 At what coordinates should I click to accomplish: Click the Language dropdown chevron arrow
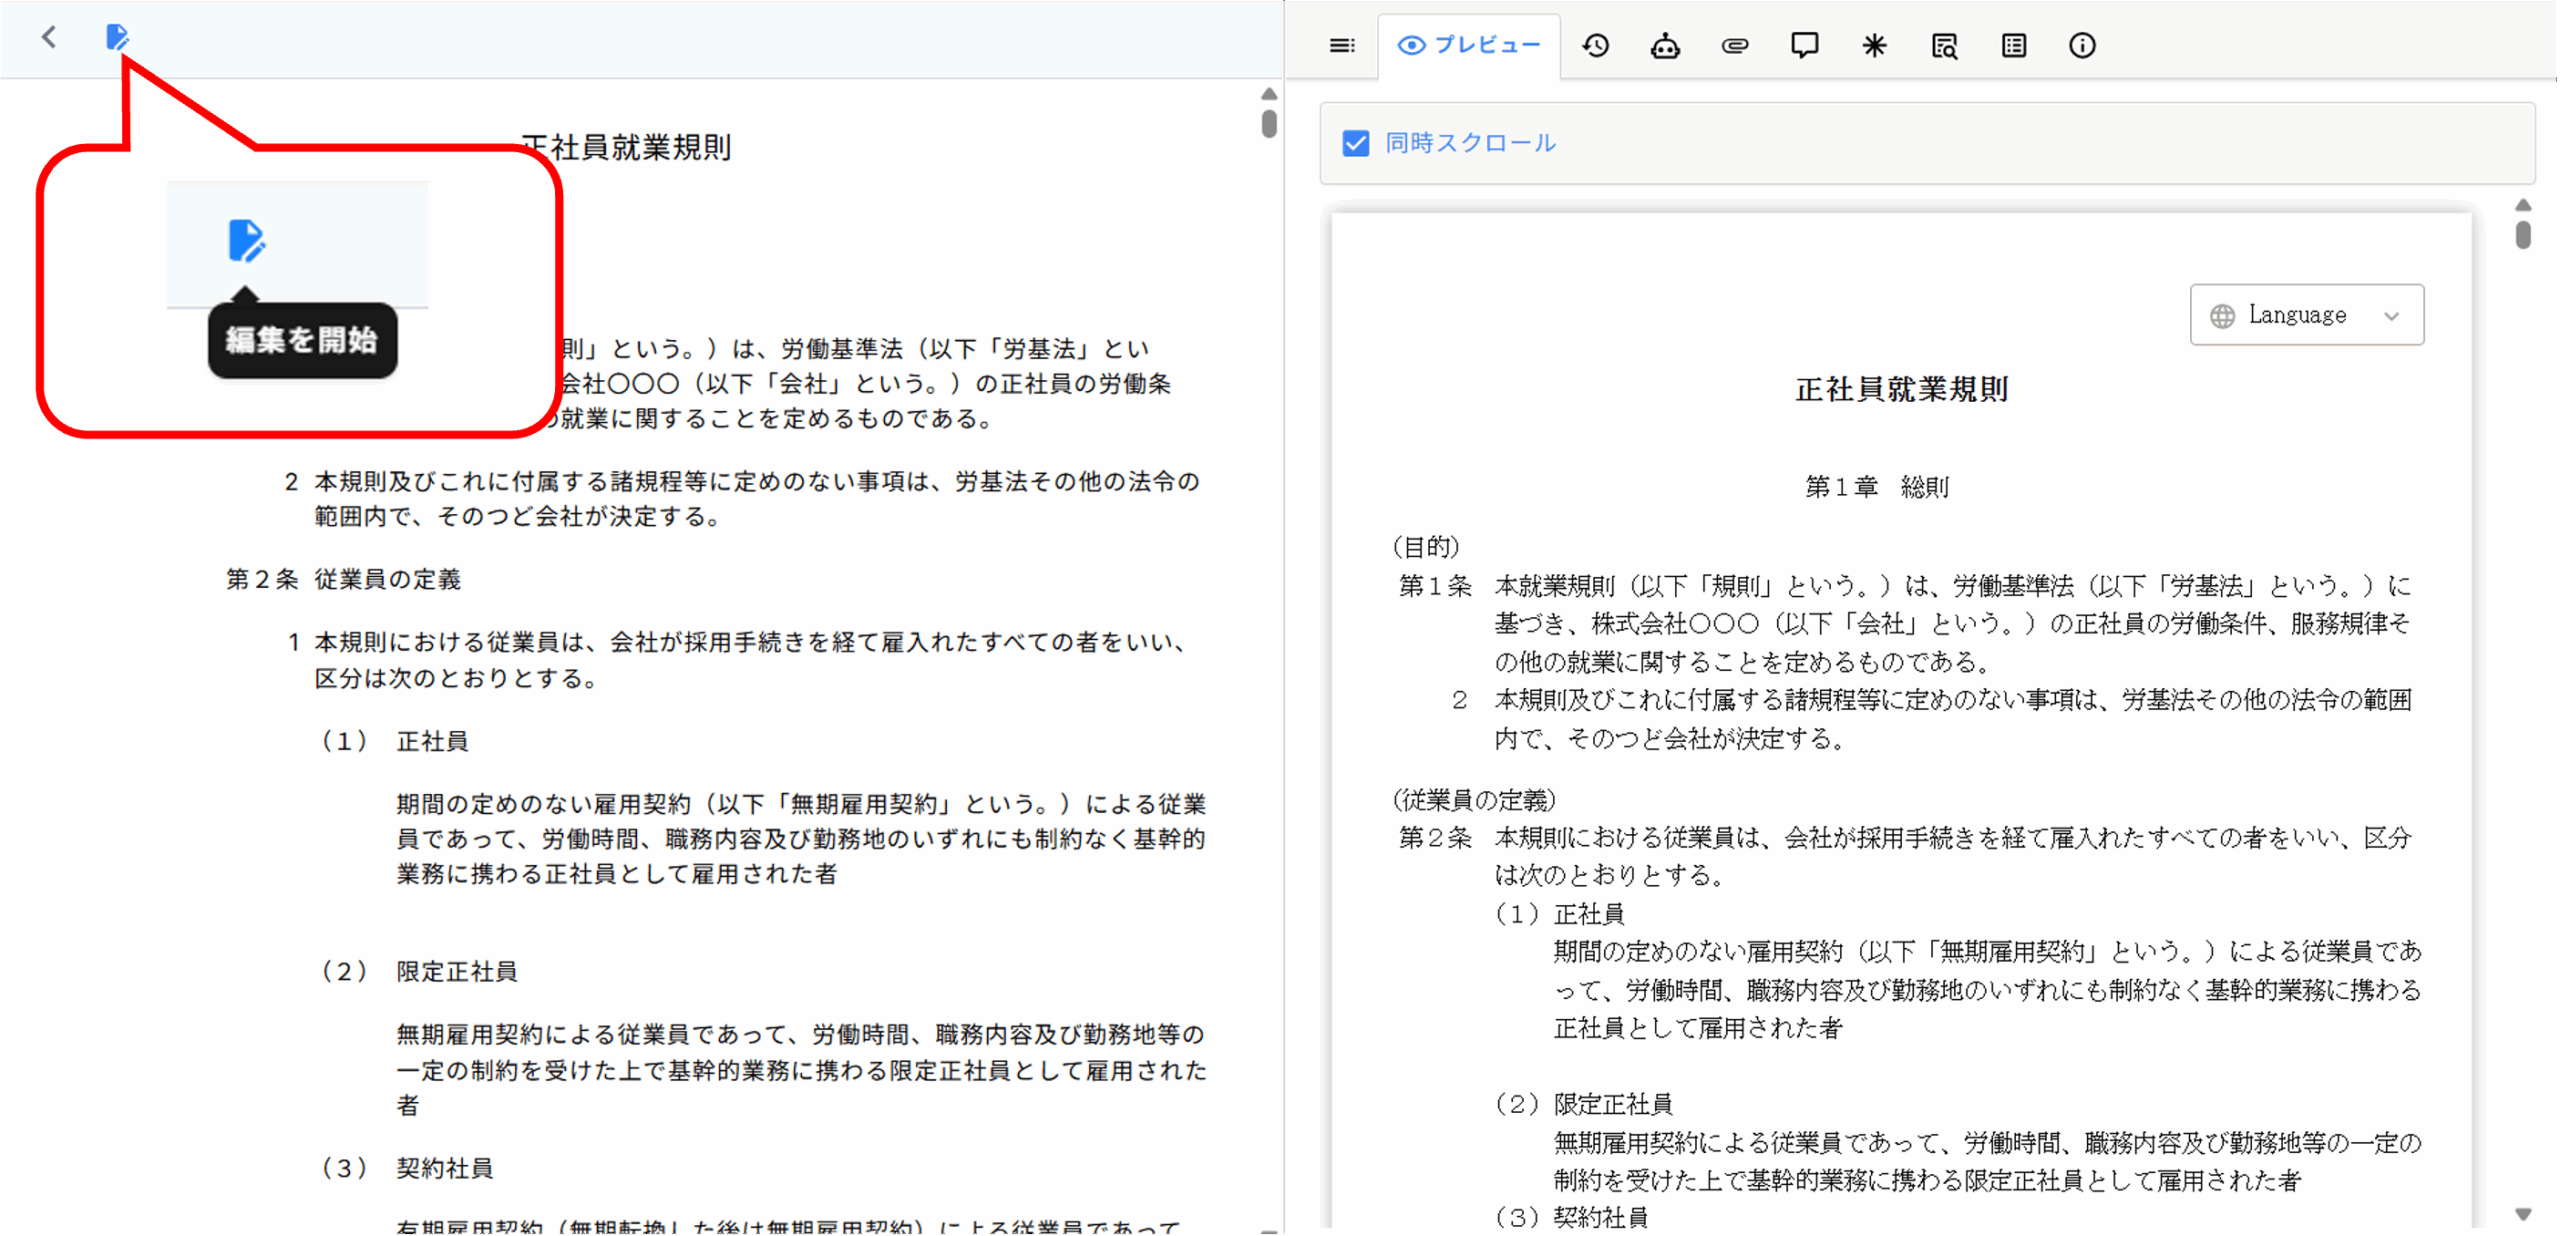click(x=2391, y=316)
